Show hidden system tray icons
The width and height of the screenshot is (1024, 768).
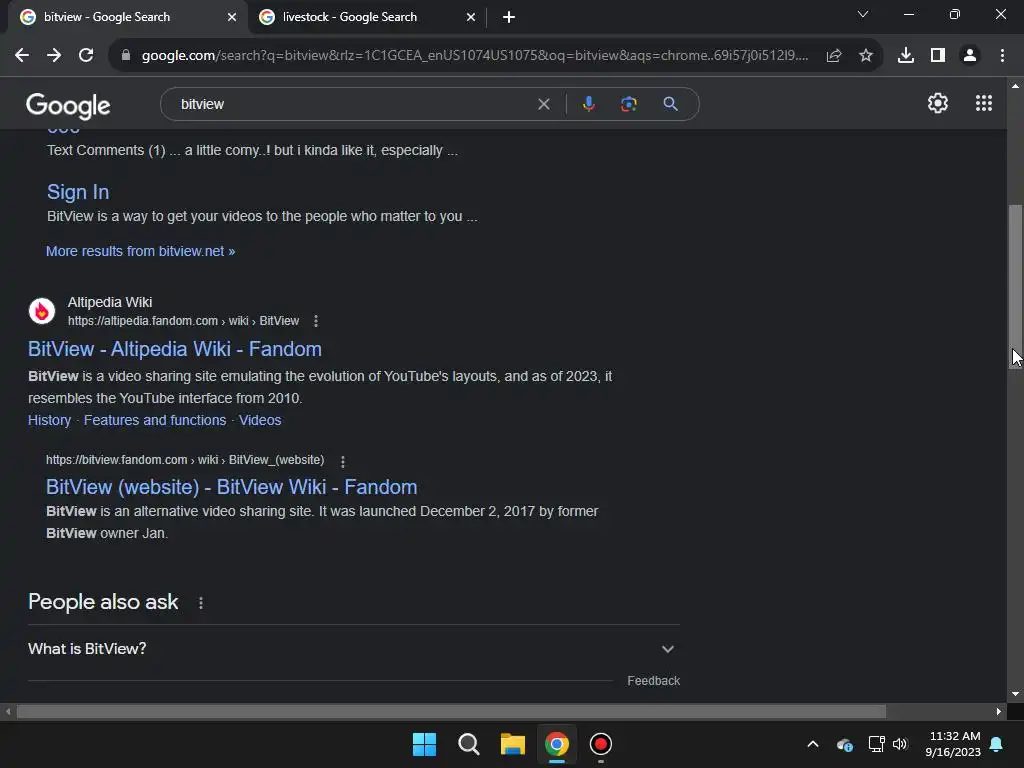[813, 744]
